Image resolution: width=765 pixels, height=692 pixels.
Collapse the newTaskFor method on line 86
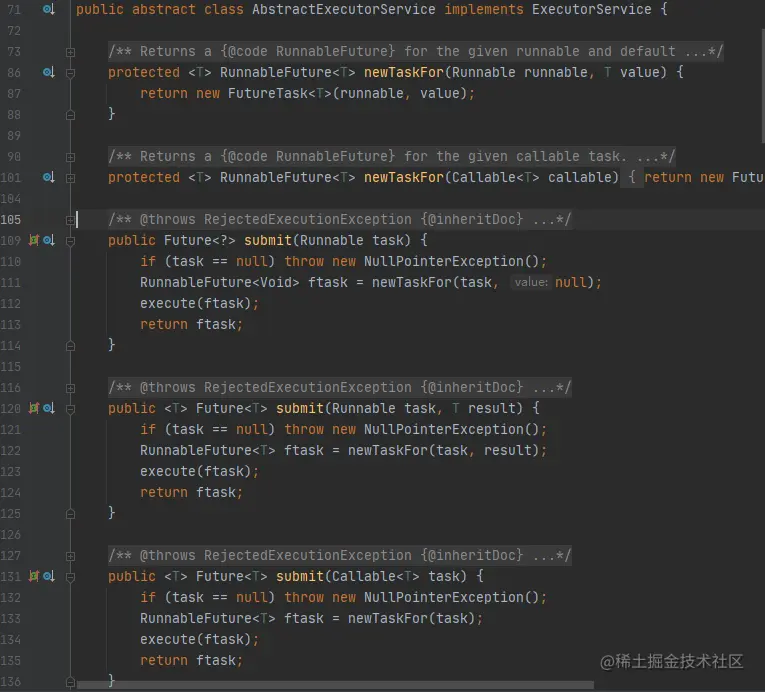[70, 73]
